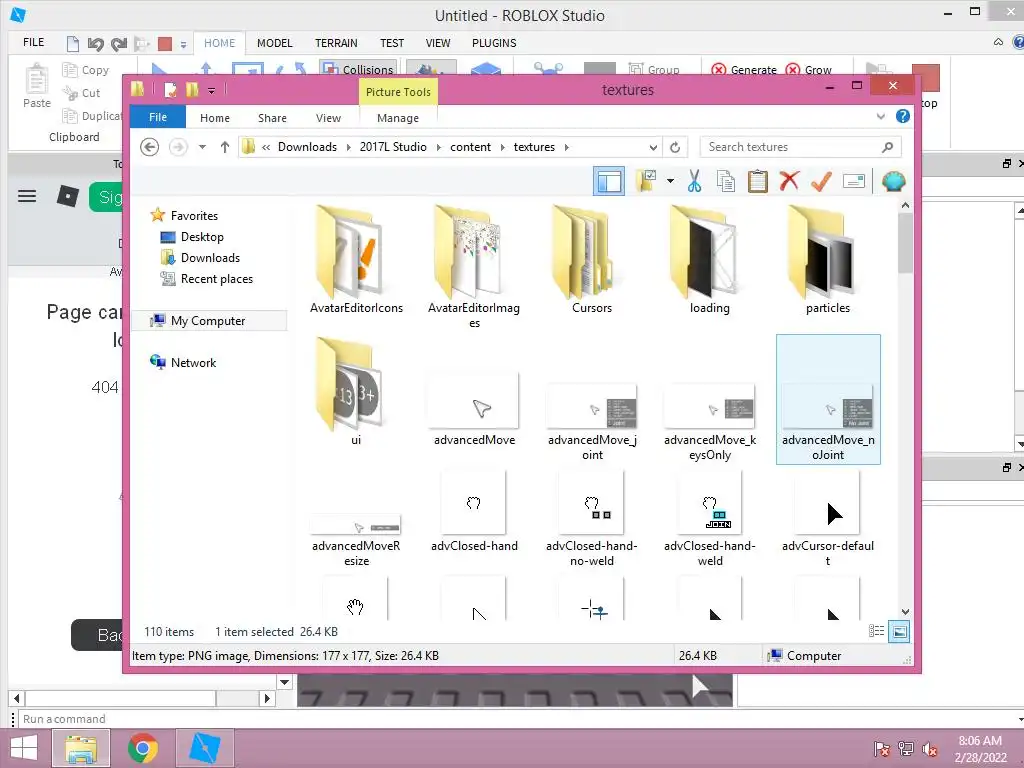Screen dimensions: 1024x768
Task: Select the advClosed-hand-weld image file
Action: tap(710, 519)
